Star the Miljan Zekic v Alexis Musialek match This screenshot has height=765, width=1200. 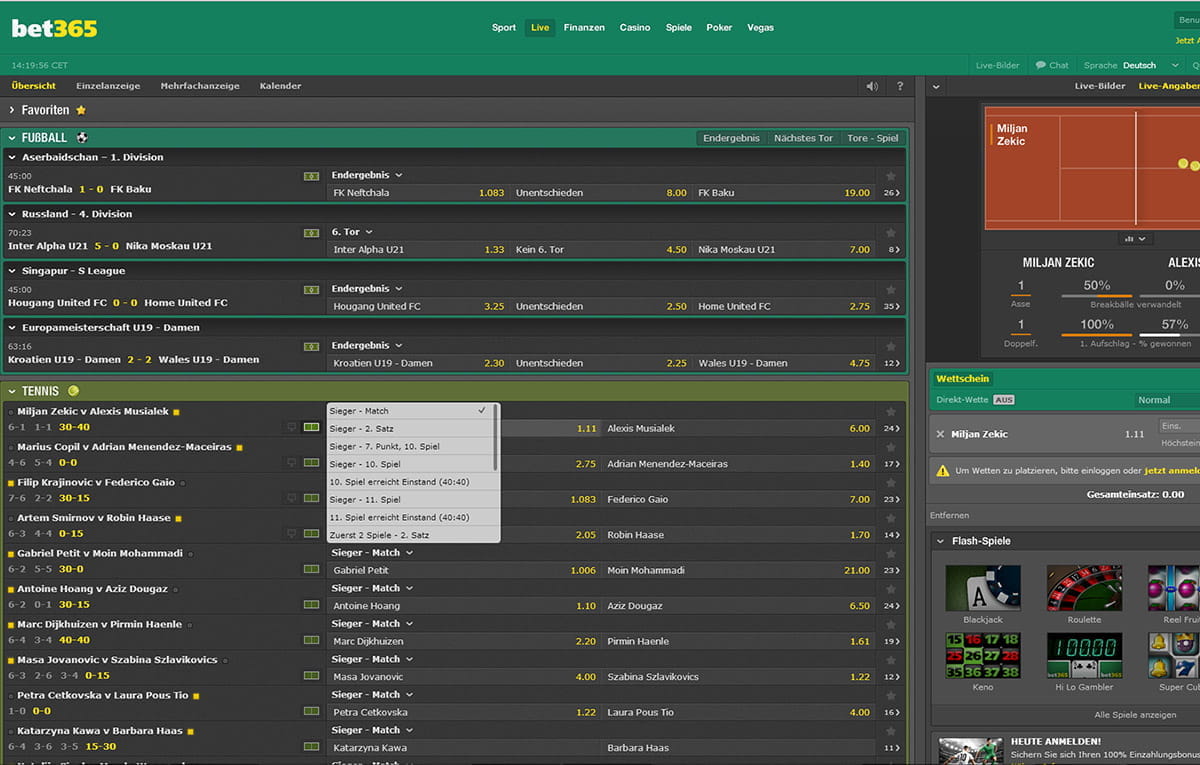pos(890,411)
